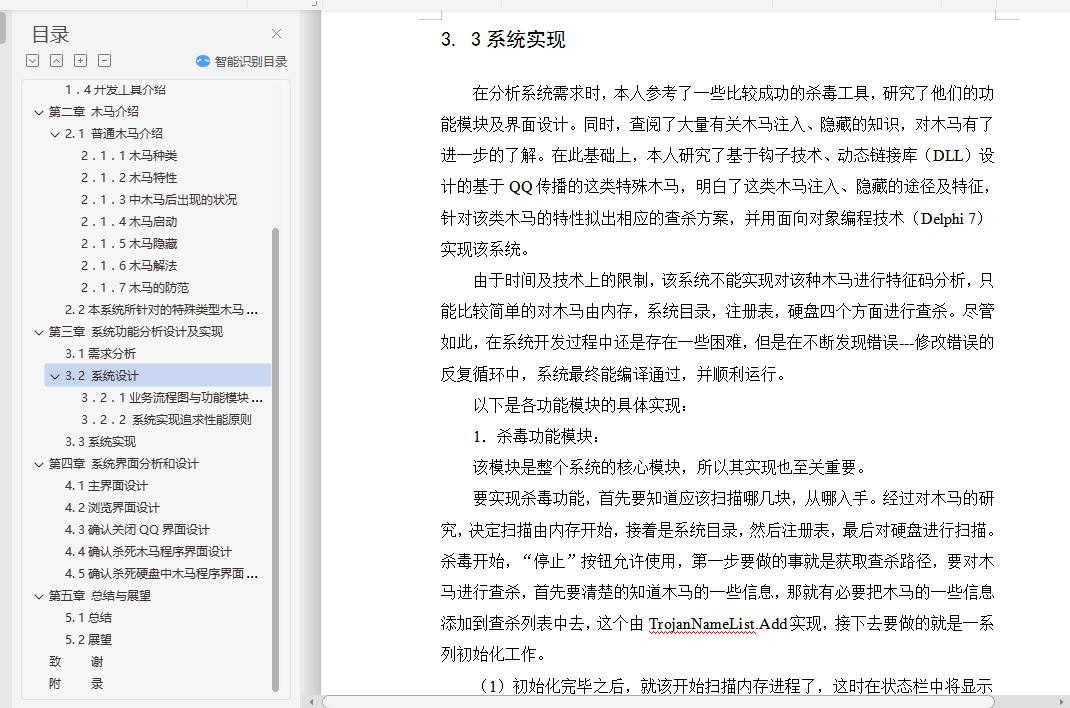Screen dimensions: 1070x708
Task: Go to 致 谢 section
Action: pyautogui.click(x=76, y=662)
